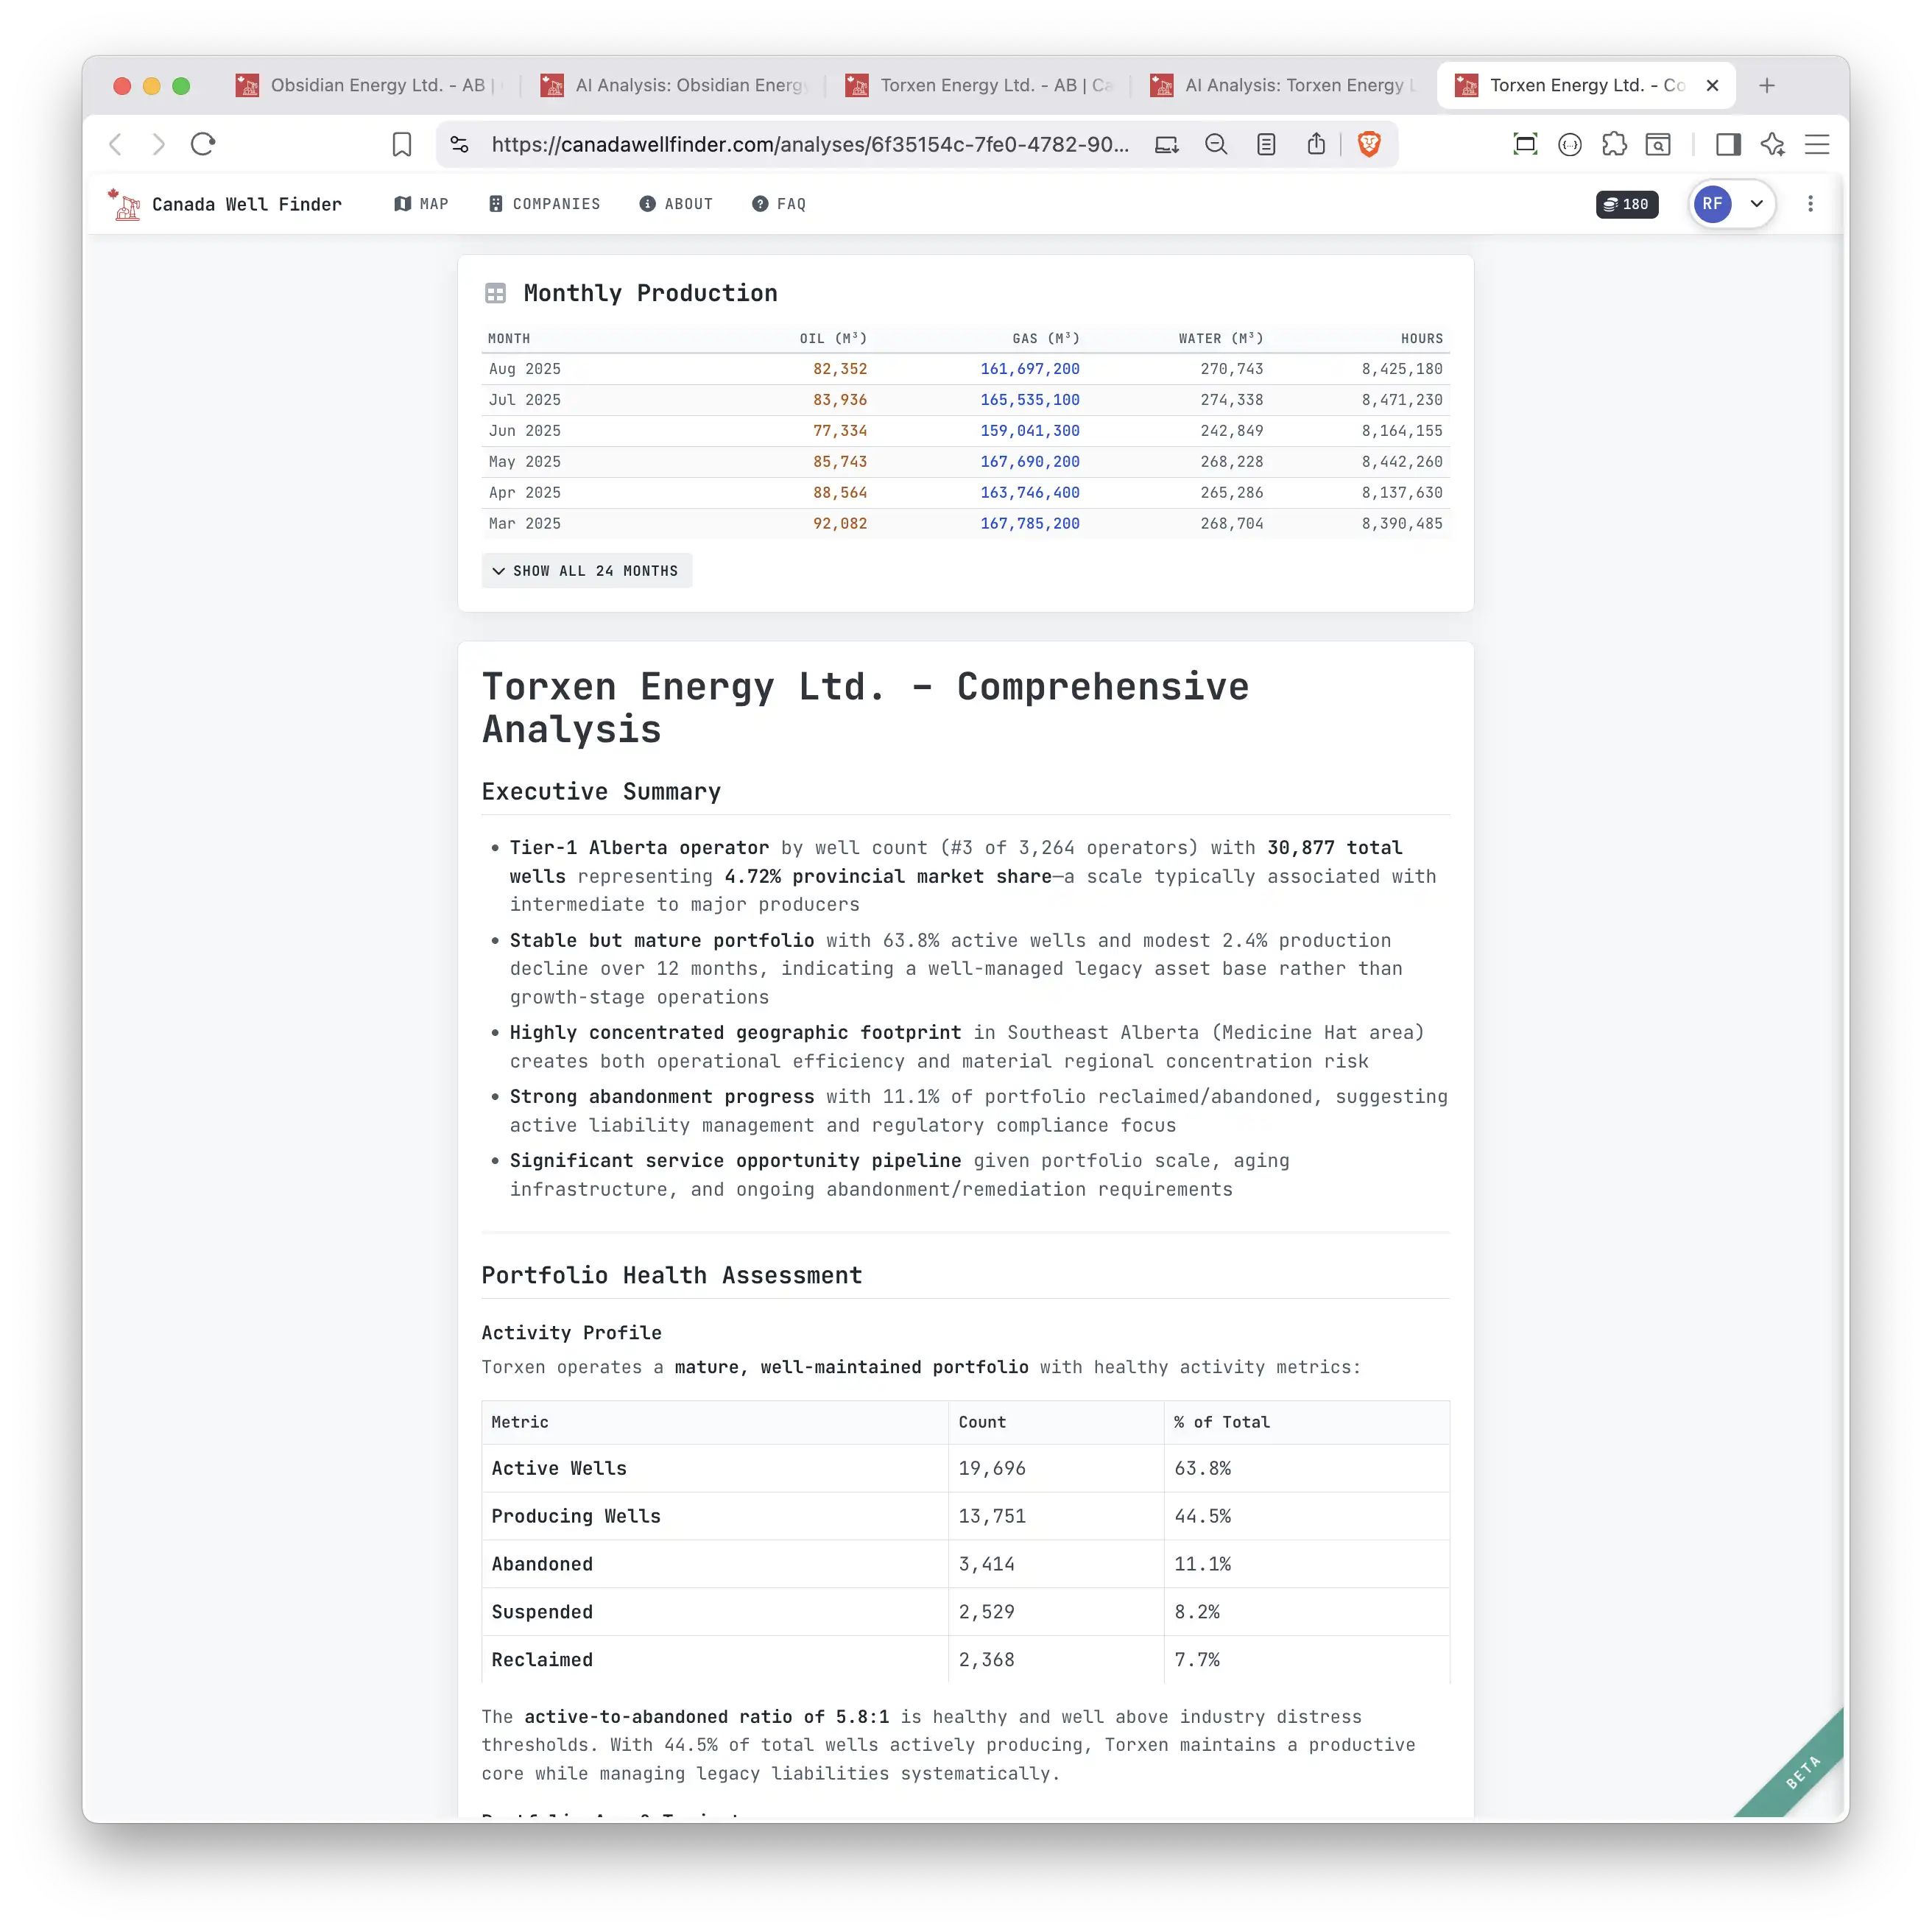Click the oil value 92,082 for Mar 2025

(x=840, y=523)
